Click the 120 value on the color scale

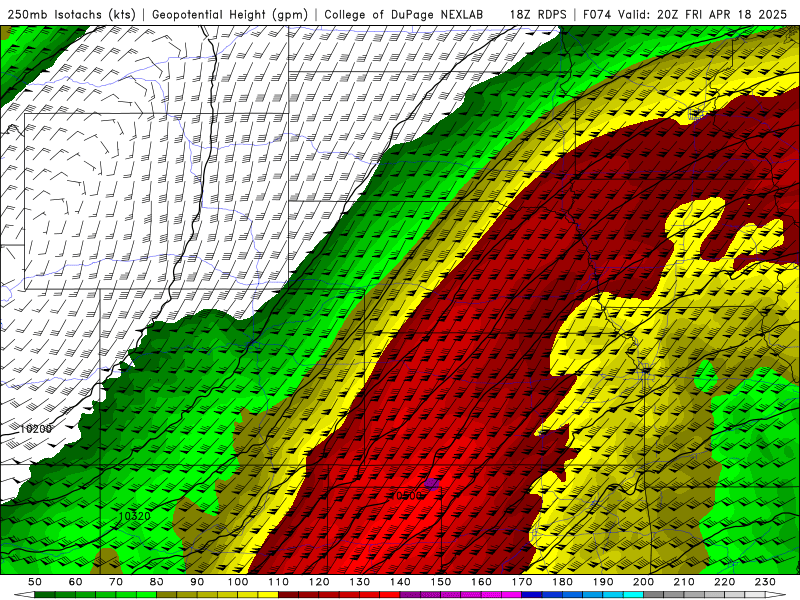pyautogui.click(x=319, y=582)
